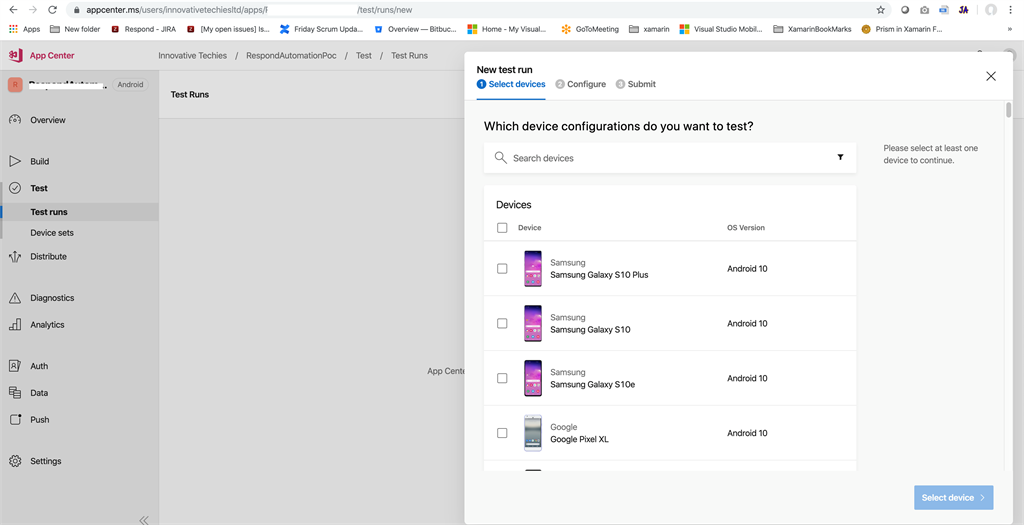The image size is (1024, 525).
Task: Click the Search devices input field
Action: tap(669, 158)
